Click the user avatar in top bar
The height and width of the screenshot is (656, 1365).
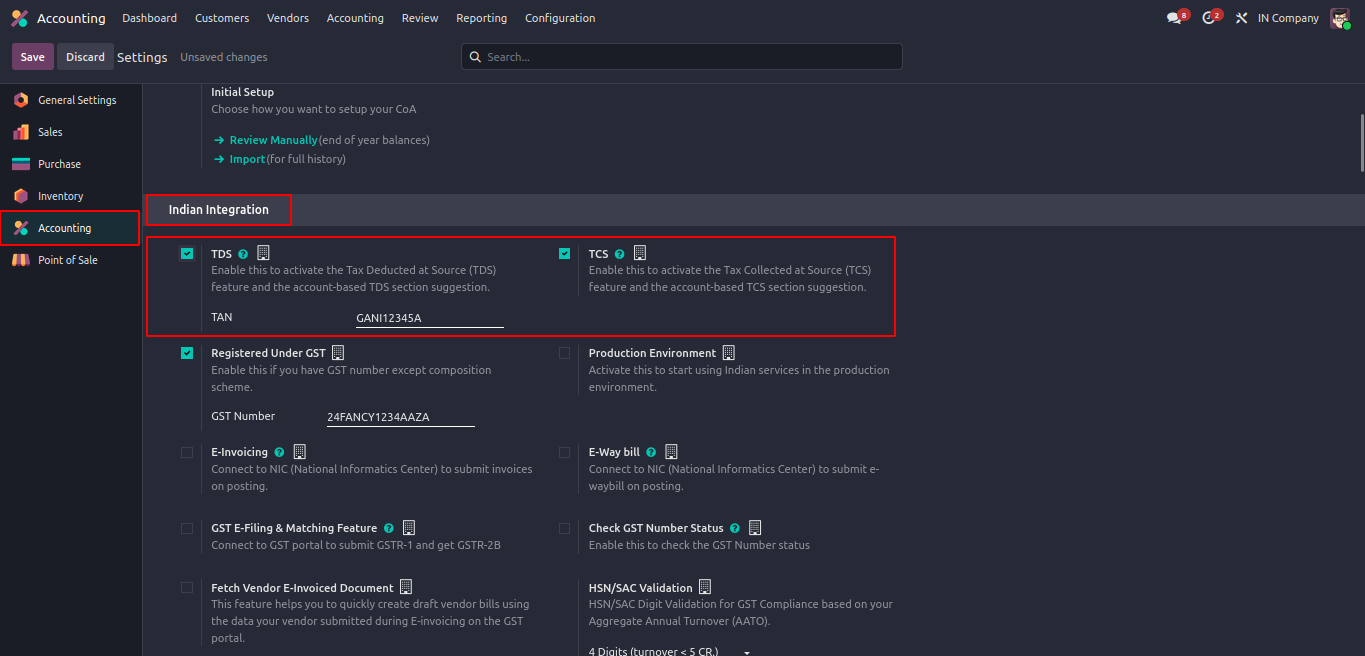[x=1339, y=18]
